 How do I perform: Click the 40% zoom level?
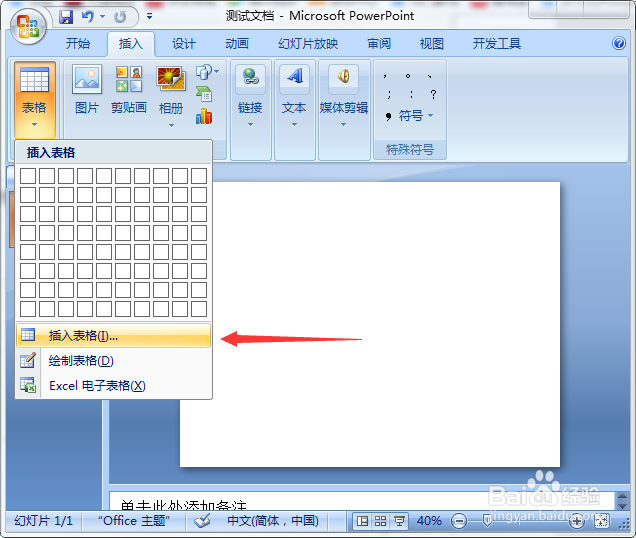click(429, 521)
